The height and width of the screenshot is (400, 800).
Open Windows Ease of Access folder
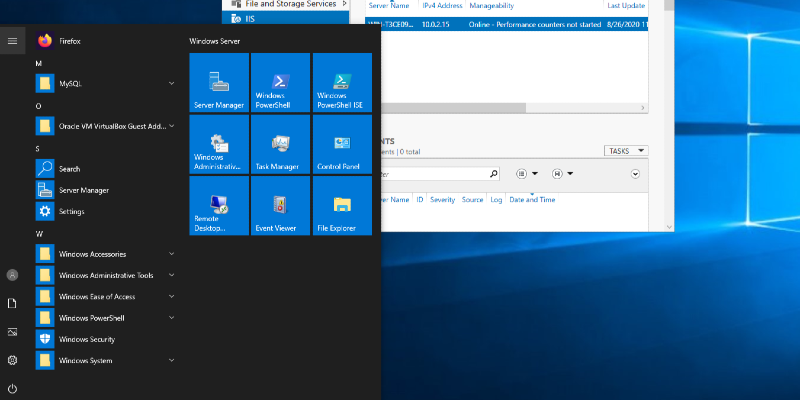(x=106, y=296)
